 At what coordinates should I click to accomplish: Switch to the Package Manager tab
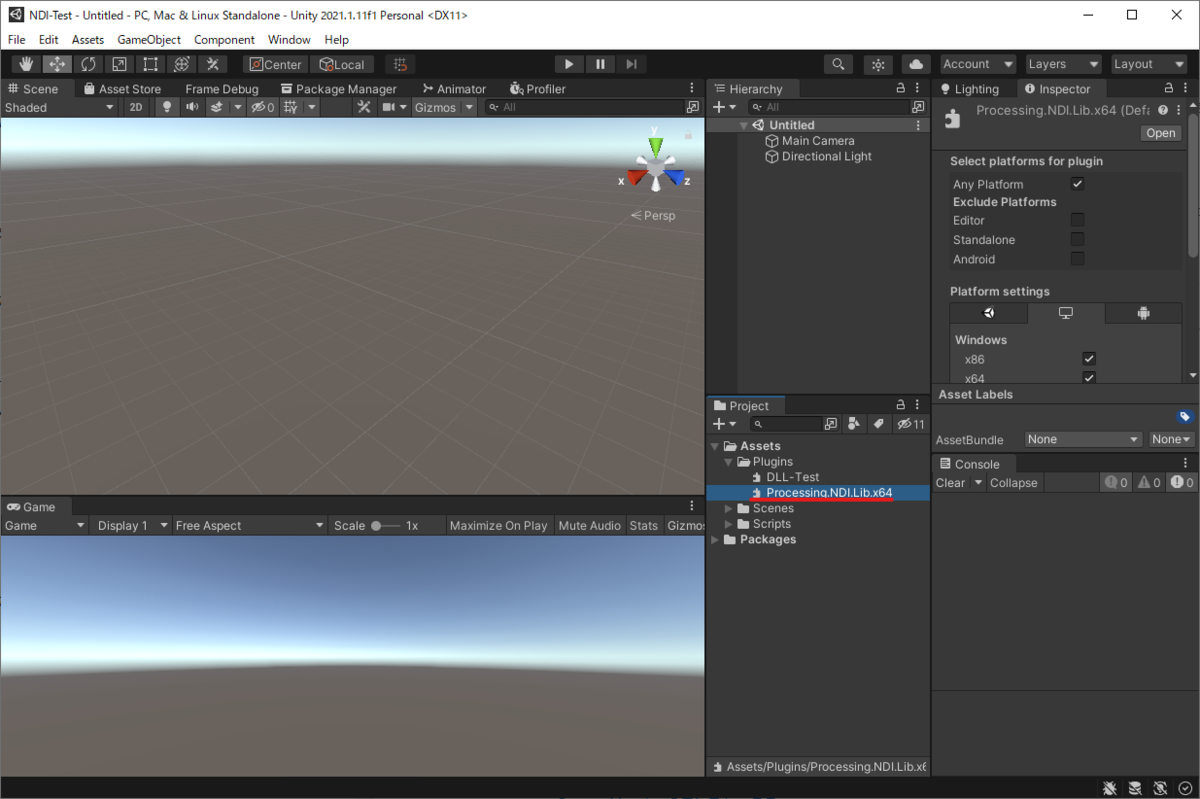tap(338, 89)
